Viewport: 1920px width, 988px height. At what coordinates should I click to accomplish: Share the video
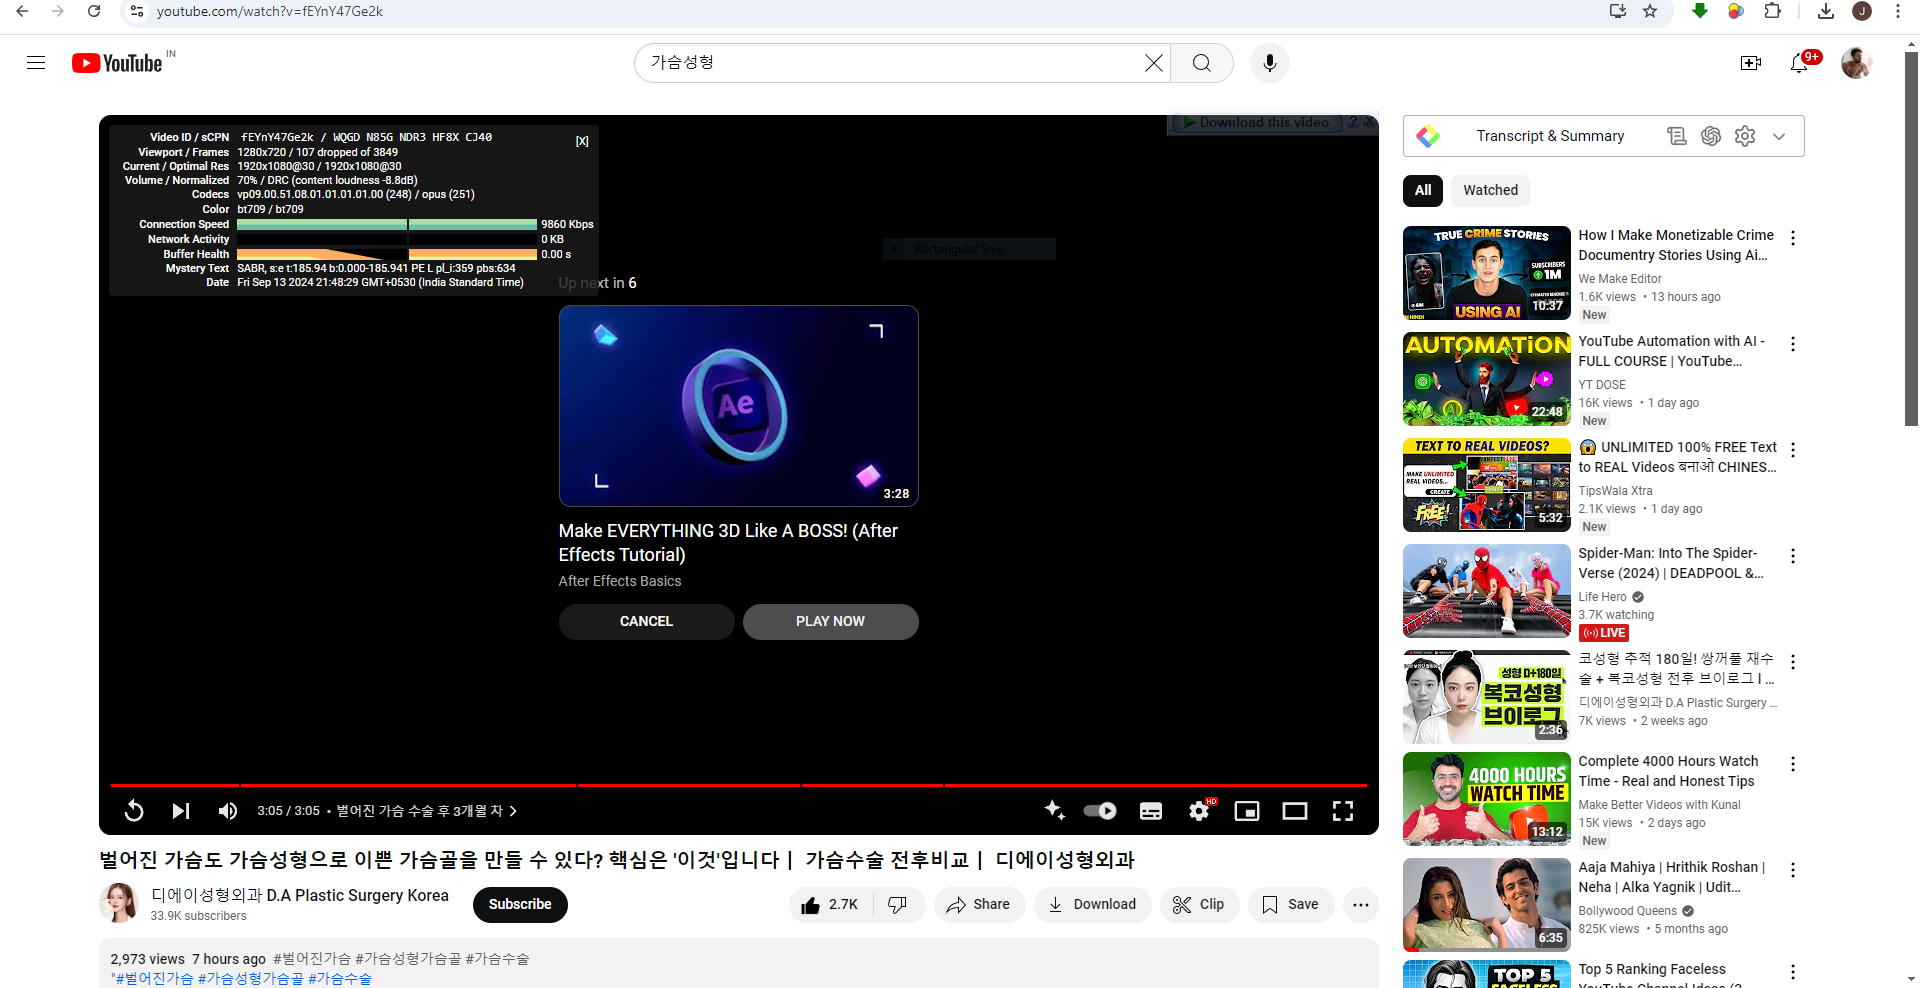tap(979, 905)
